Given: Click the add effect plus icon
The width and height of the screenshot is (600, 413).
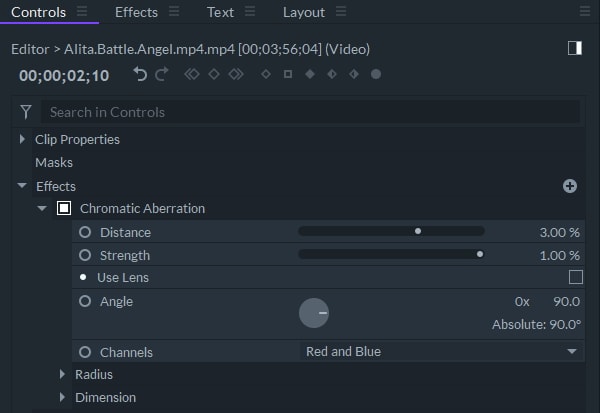Looking at the screenshot, I should click(570, 186).
